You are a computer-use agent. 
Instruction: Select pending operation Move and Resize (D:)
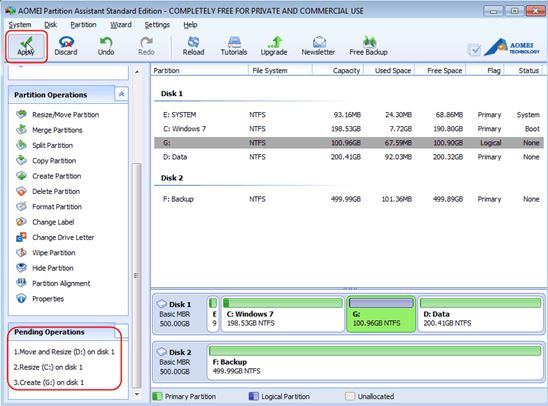(x=64, y=352)
